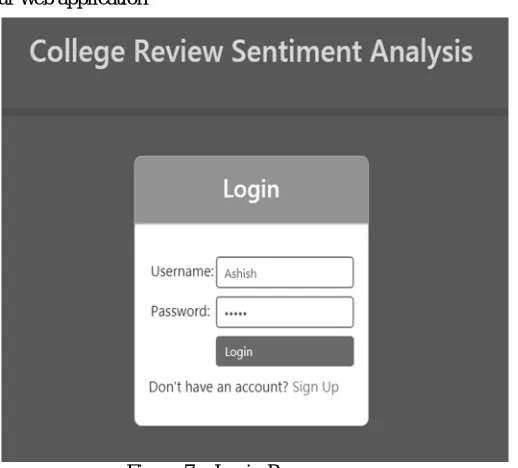
Task: Open the Sign Up link
Action: coord(315,388)
